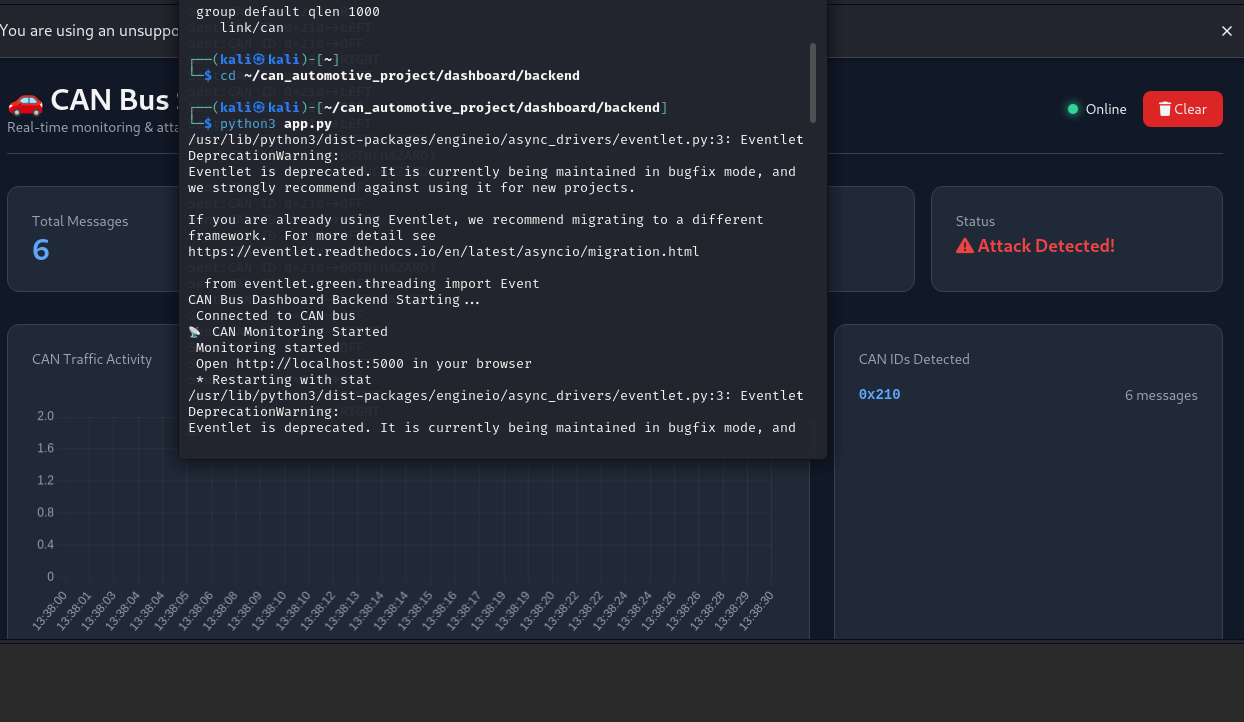
Task: Click the satellite icon before CAN Monitoring Started
Action: pos(194,331)
